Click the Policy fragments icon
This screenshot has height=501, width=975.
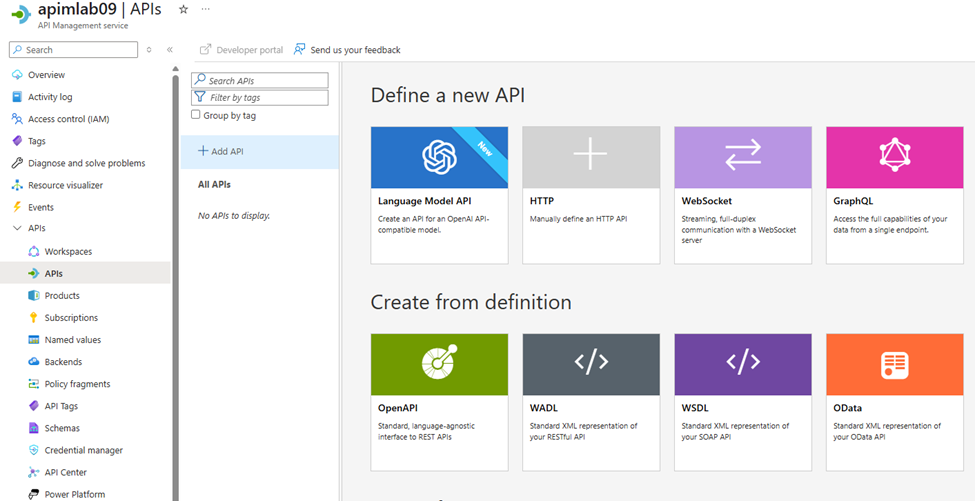coord(34,384)
